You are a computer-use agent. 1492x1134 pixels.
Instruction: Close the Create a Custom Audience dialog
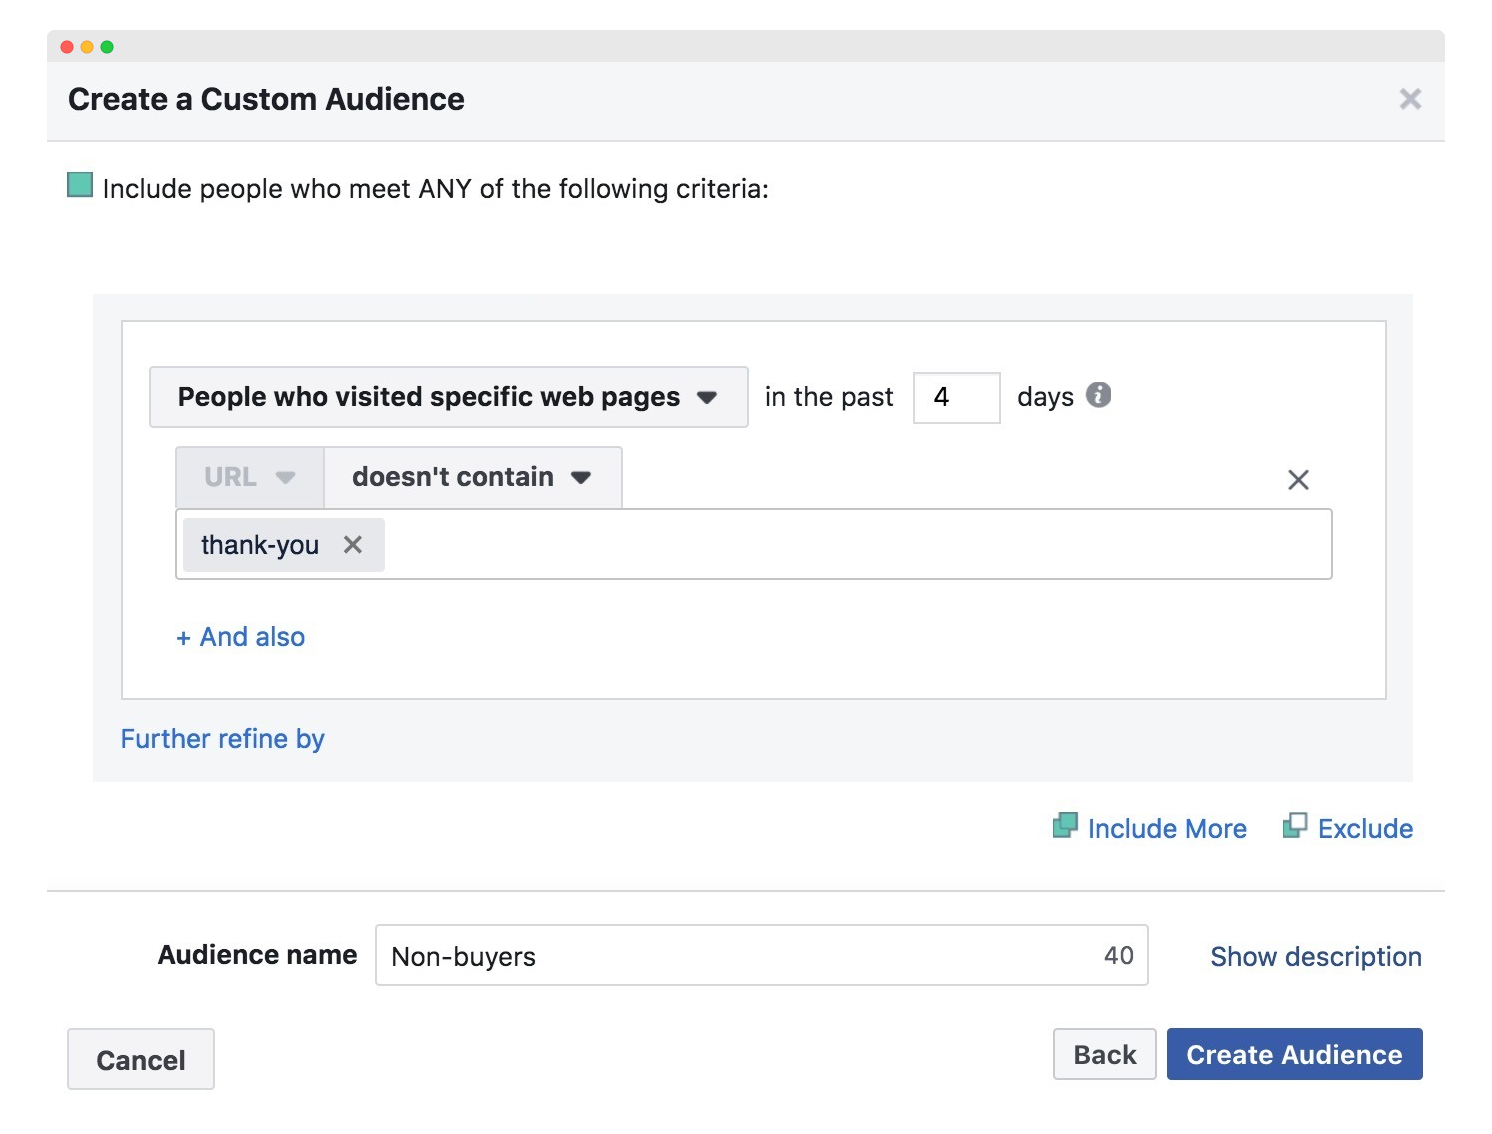point(1410,99)
